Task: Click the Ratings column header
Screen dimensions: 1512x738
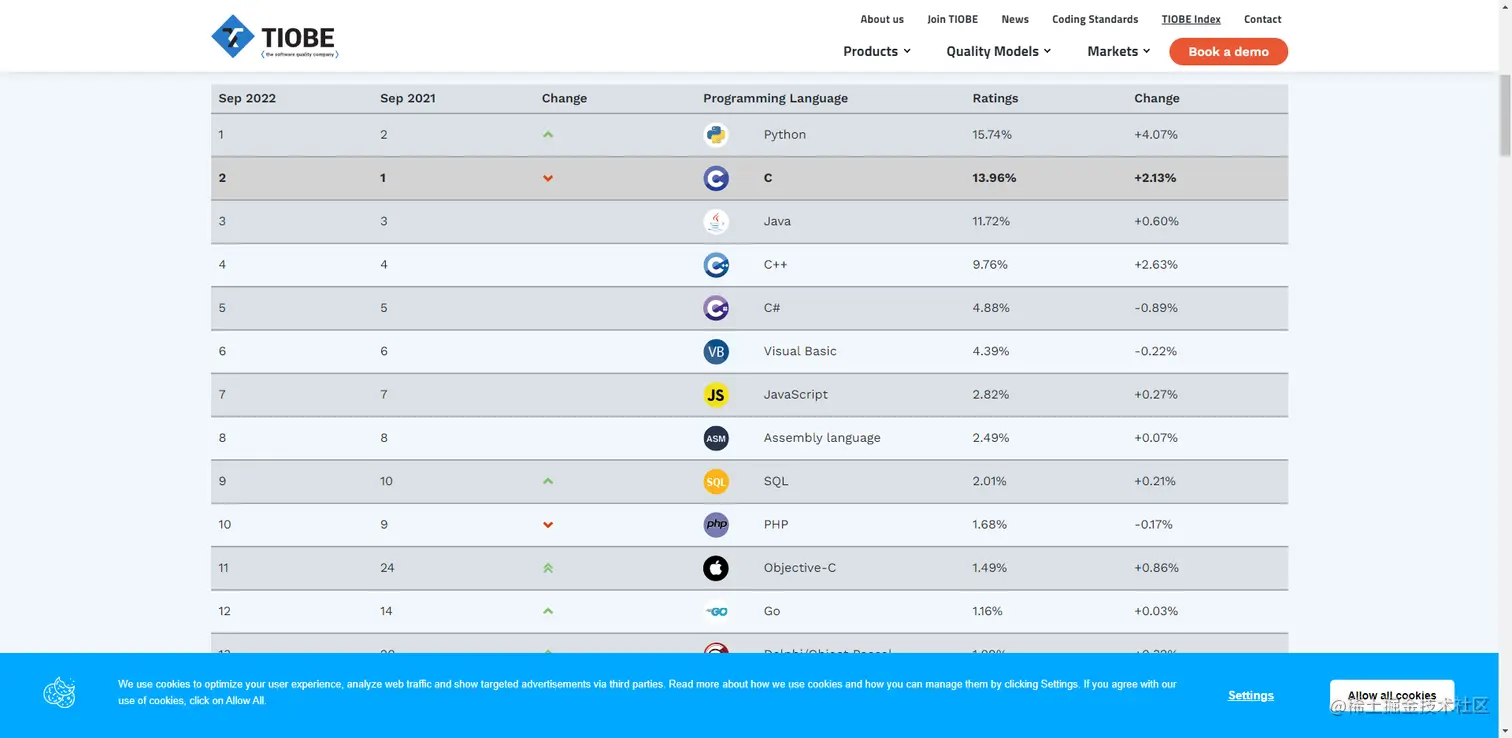Action: click(995, 98)
